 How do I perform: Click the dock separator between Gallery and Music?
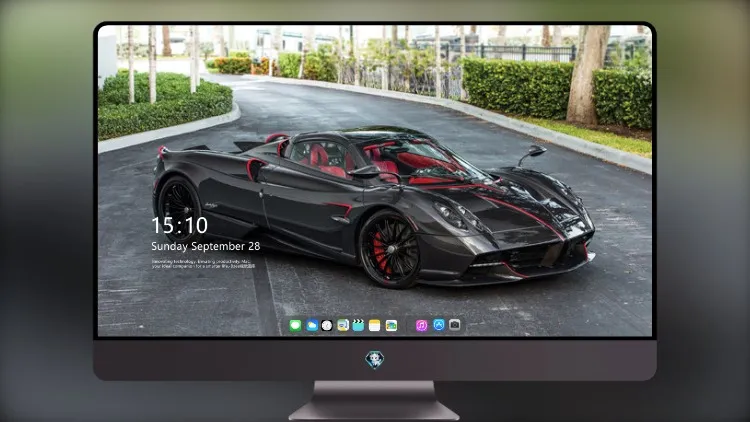[x=407, y=325]
